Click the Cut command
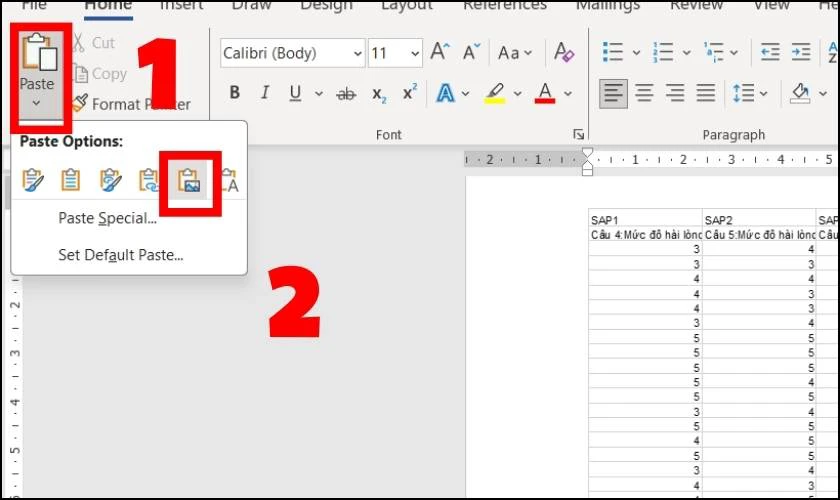This screenshot has width=840, height=500. [95, 43]
